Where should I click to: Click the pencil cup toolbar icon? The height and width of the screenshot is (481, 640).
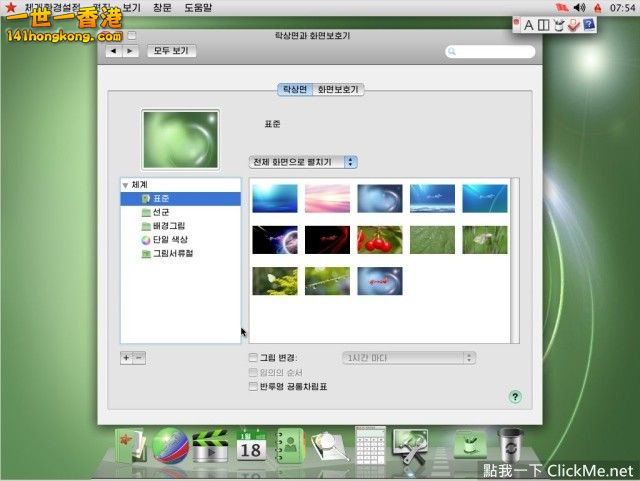pos(559,25)
